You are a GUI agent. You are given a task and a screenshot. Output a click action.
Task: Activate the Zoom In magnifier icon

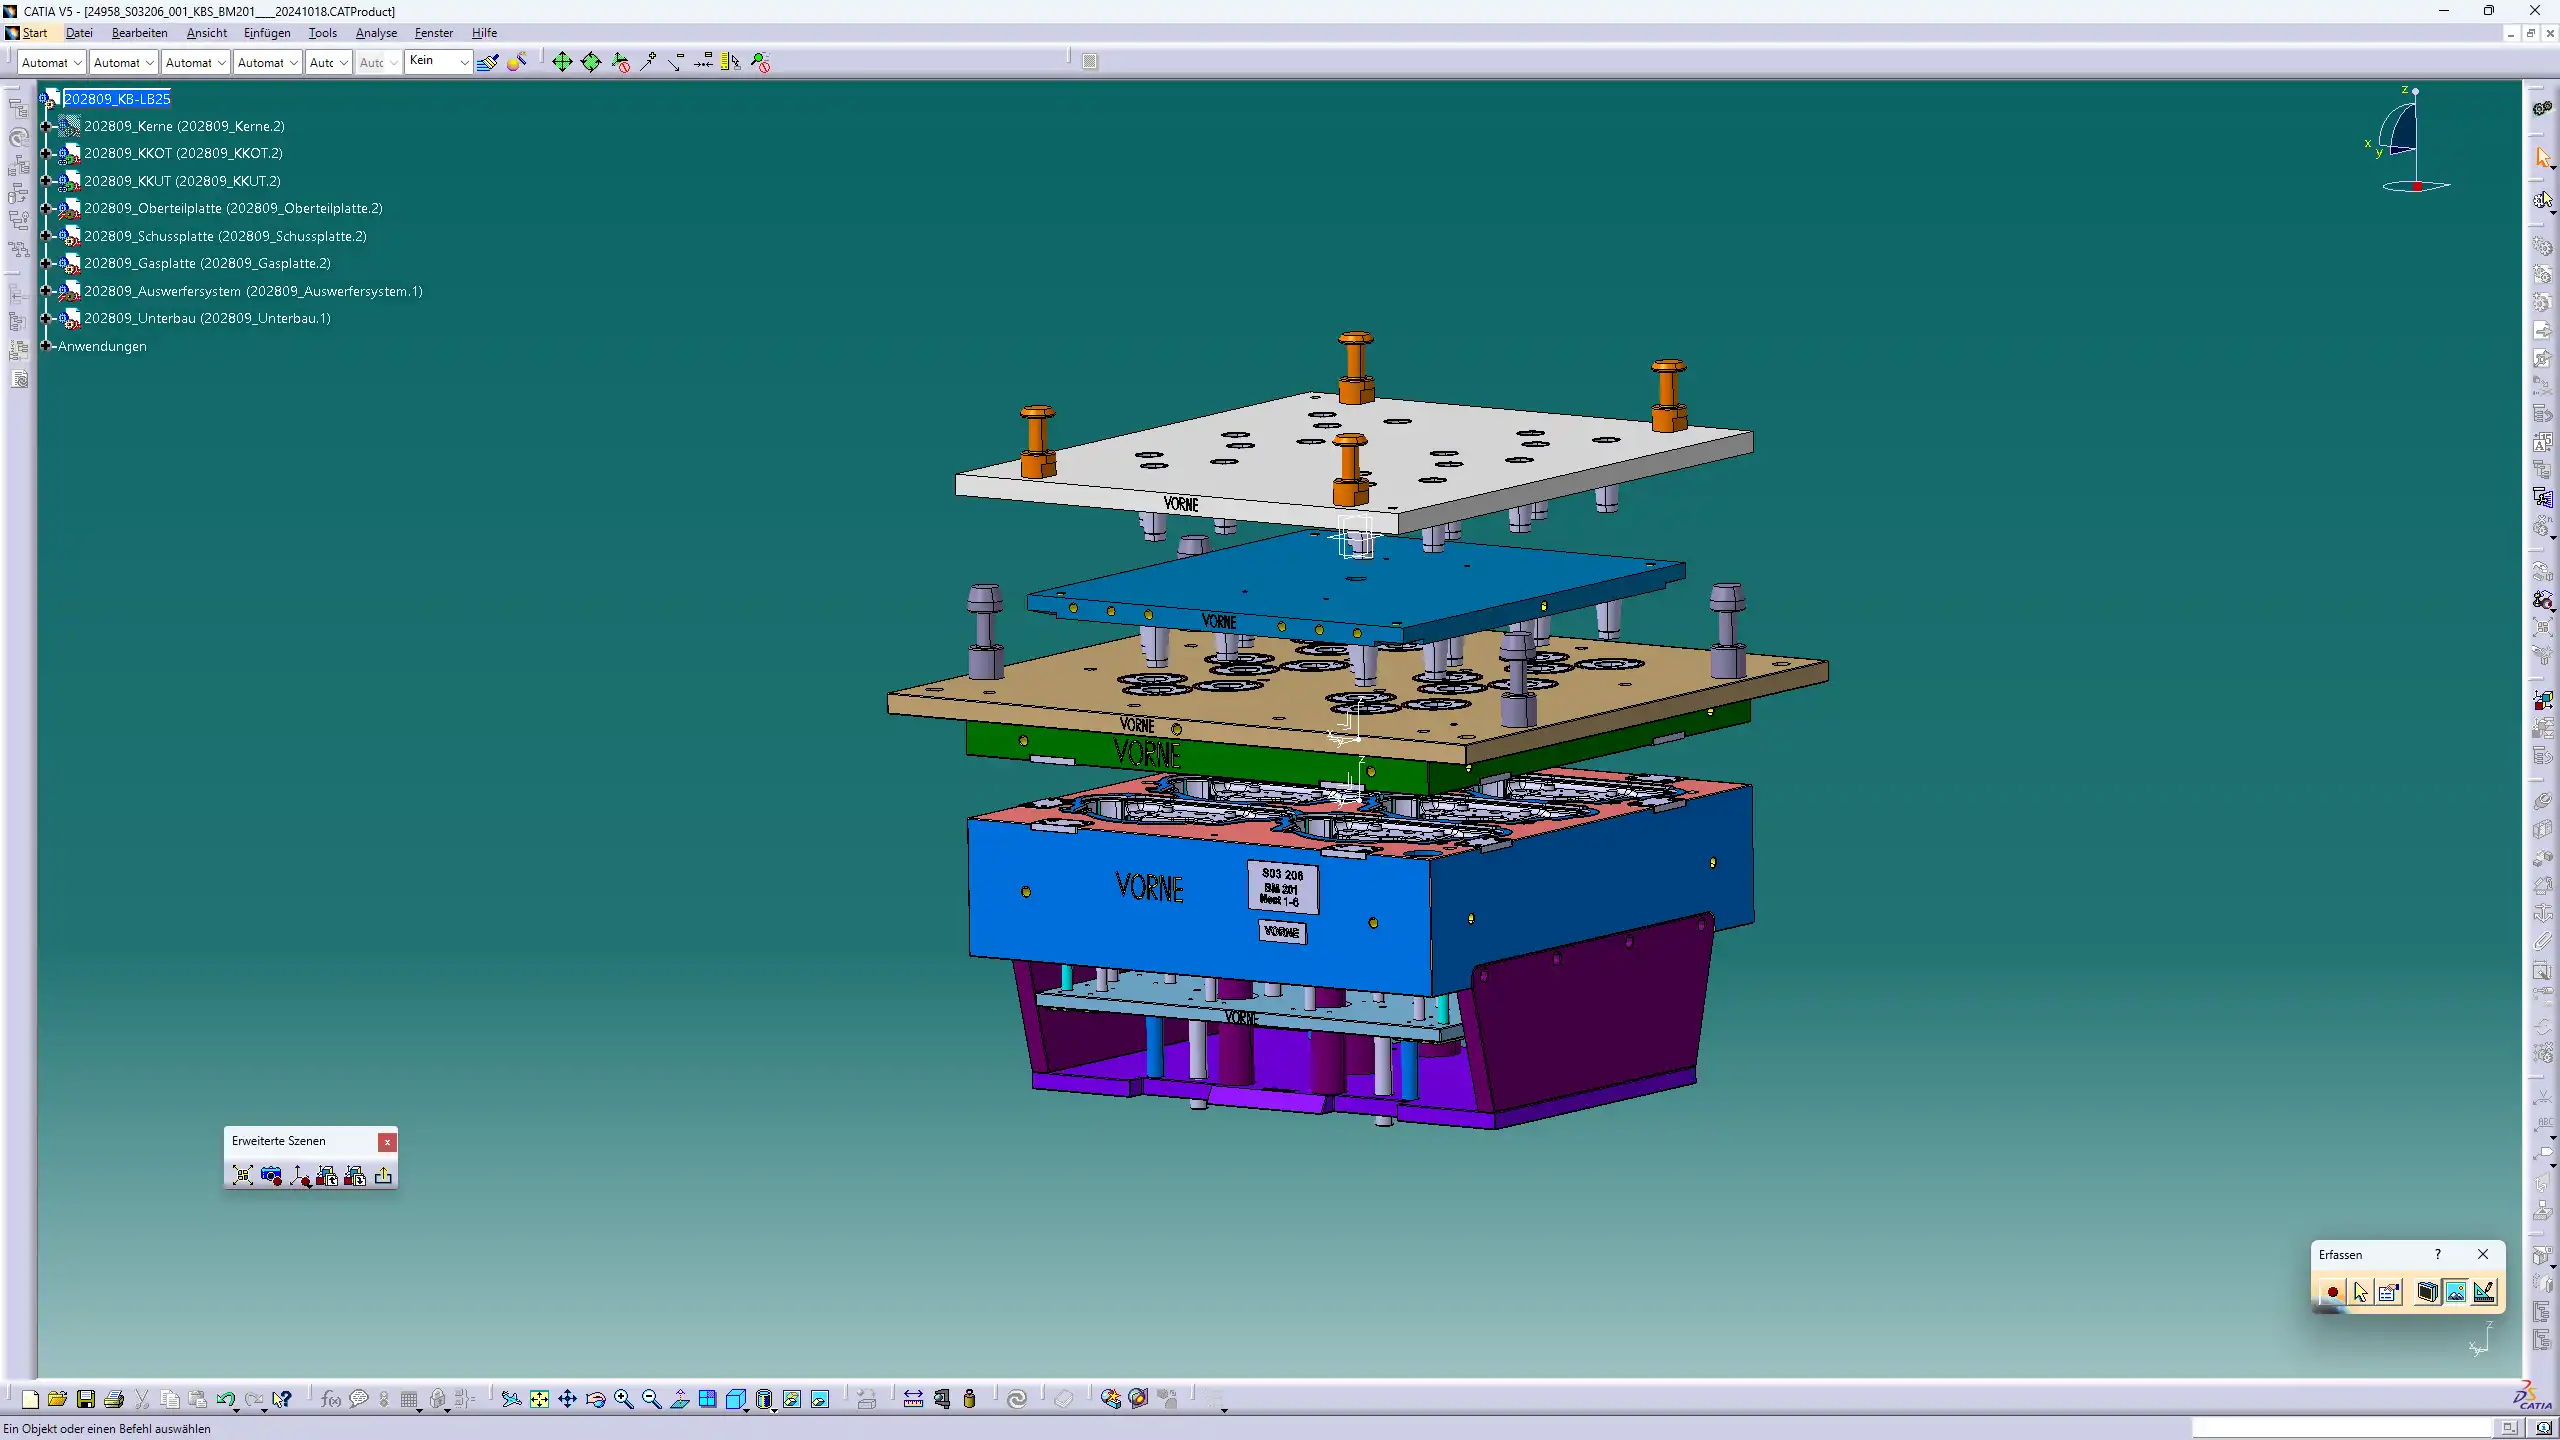click(623, 1399)
